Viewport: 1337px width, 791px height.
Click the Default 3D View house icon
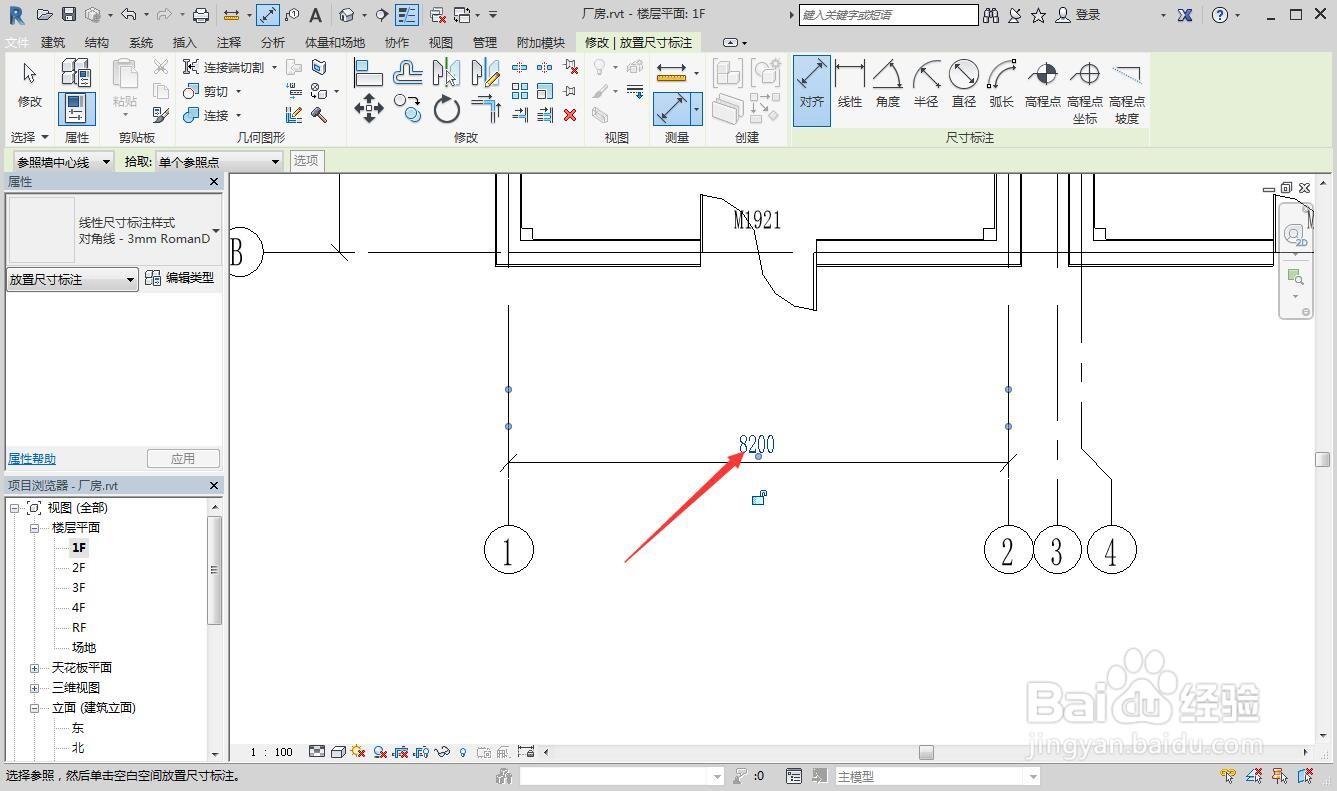(346, 15)
